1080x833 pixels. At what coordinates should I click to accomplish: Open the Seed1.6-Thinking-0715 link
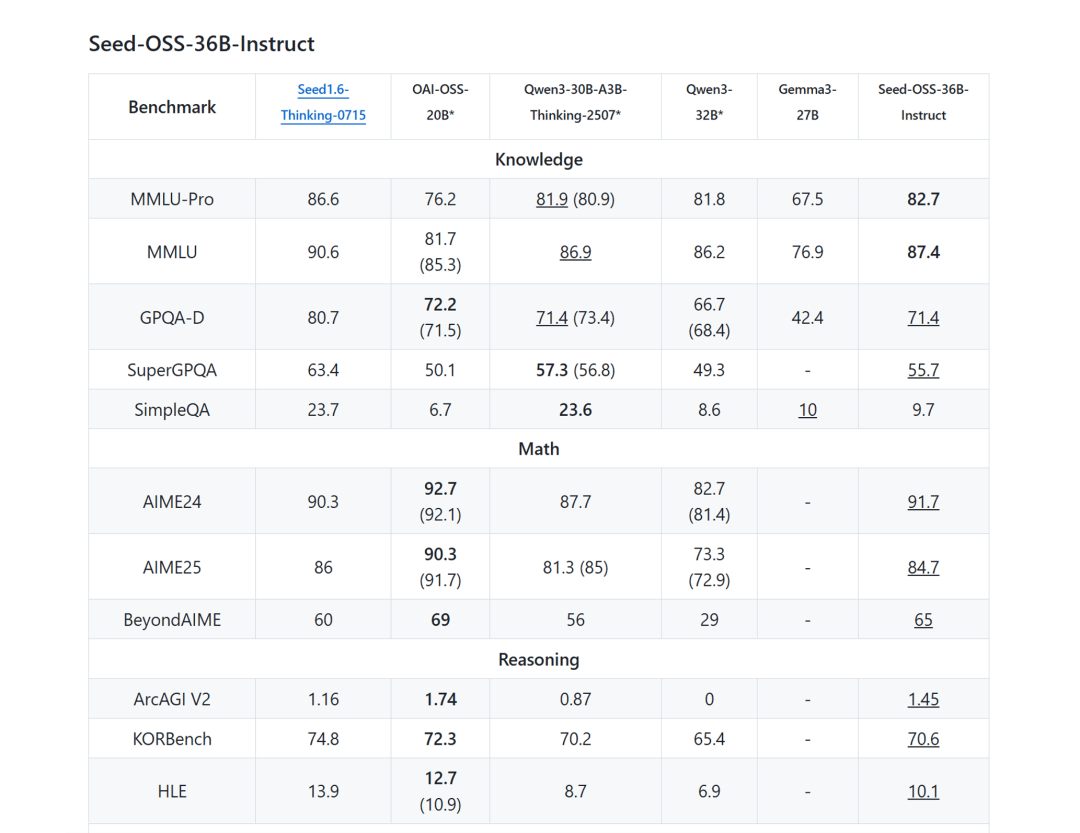(x=323, y=102)
